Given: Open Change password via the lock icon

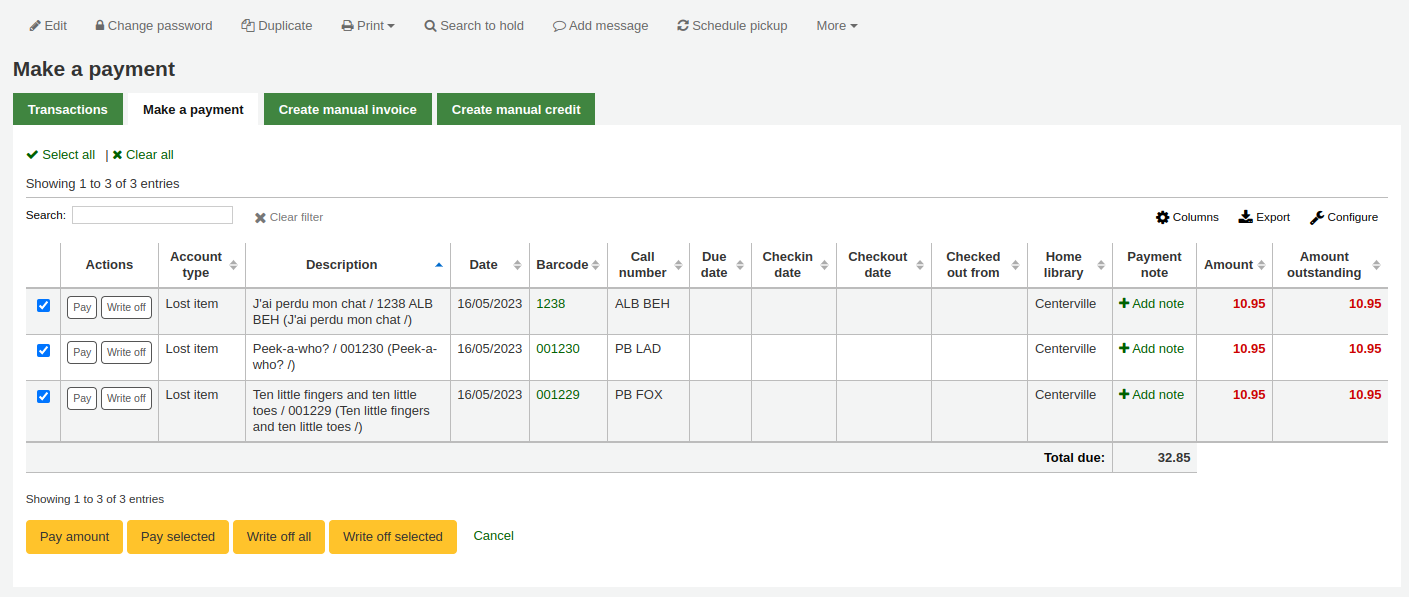Looking at the screenshot, I should pos(101,25).
